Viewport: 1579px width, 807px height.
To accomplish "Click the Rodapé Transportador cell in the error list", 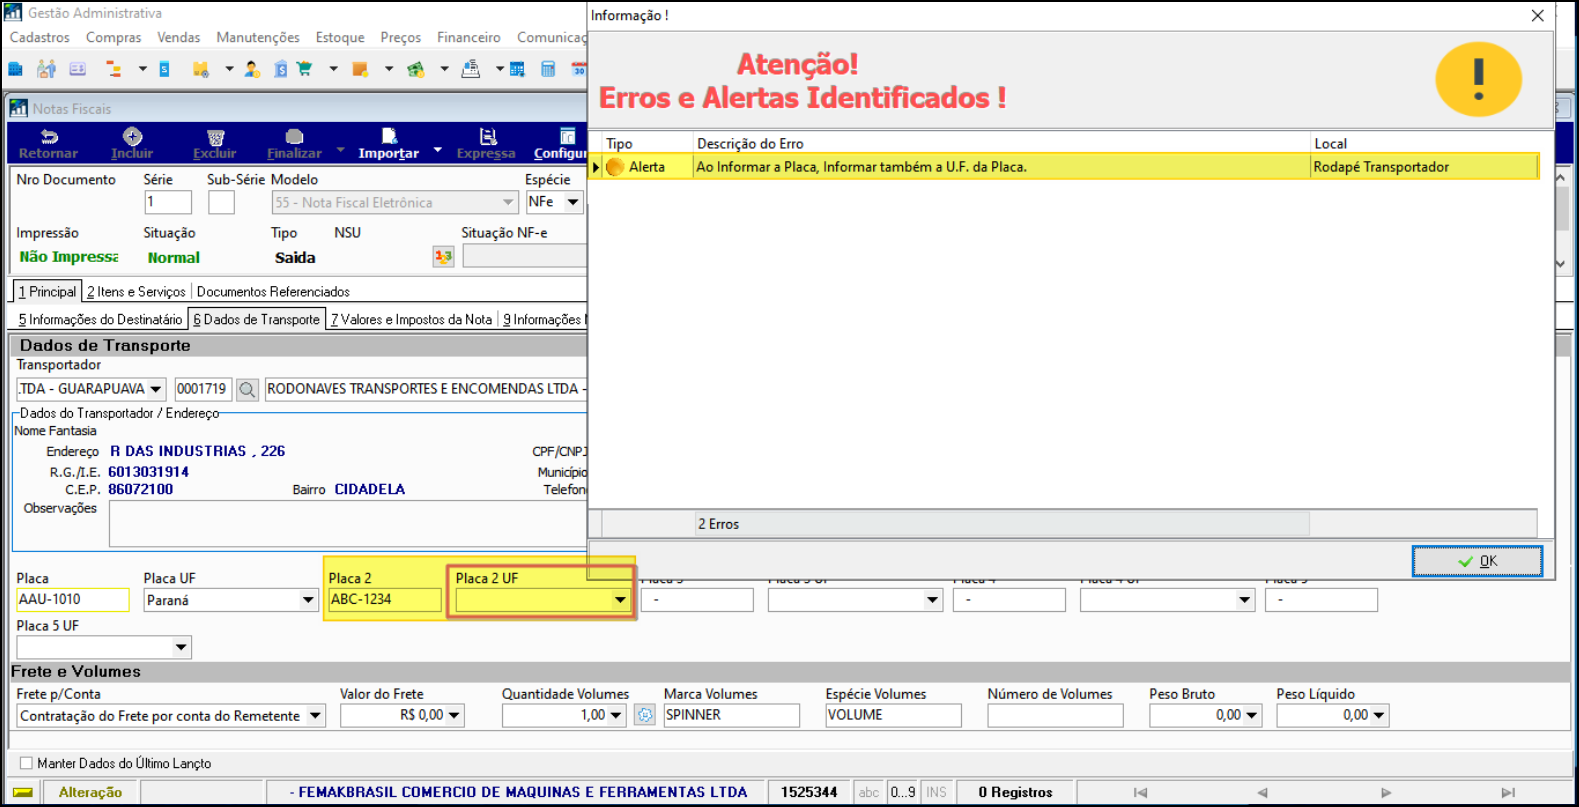I will [1424, 167].
